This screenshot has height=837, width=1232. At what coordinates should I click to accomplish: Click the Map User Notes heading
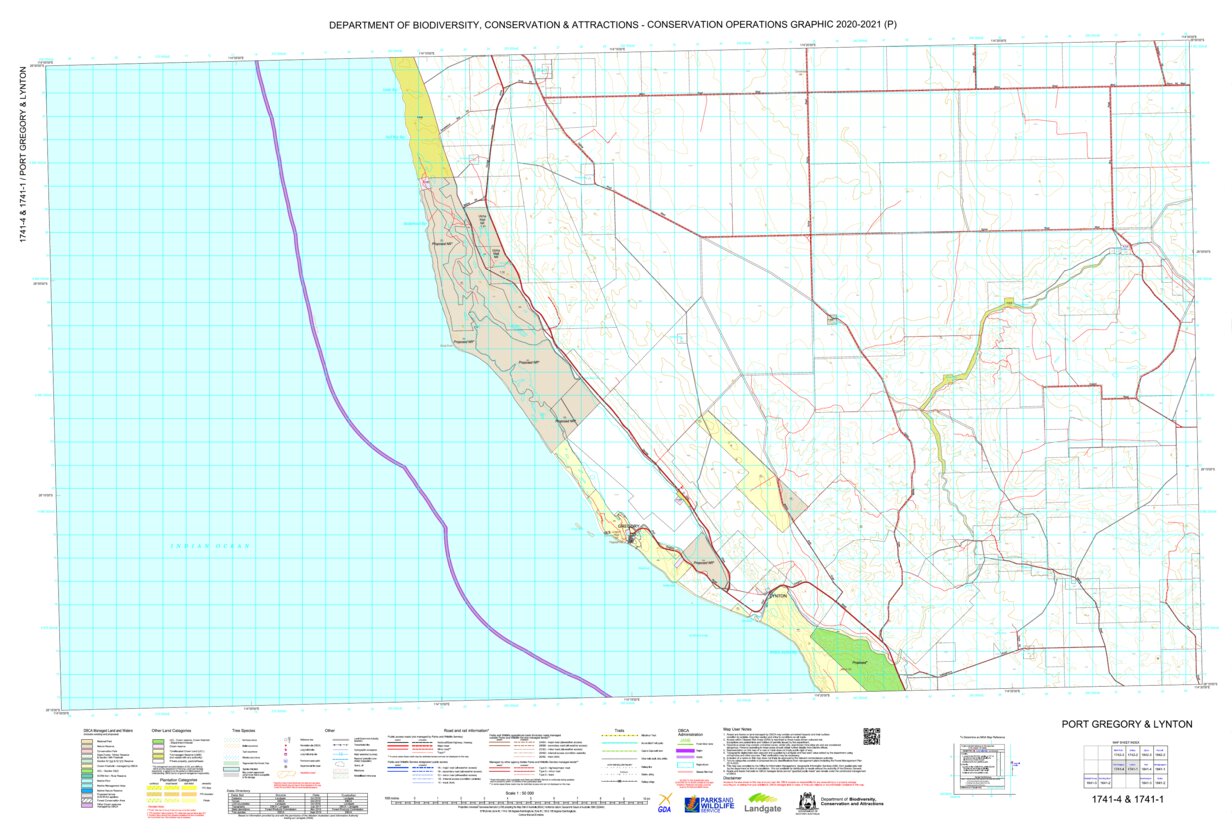[737, 729]
